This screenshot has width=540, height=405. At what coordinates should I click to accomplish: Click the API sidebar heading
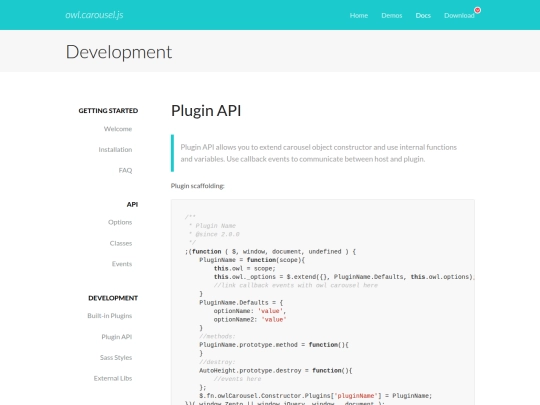[x=132, y=204]
